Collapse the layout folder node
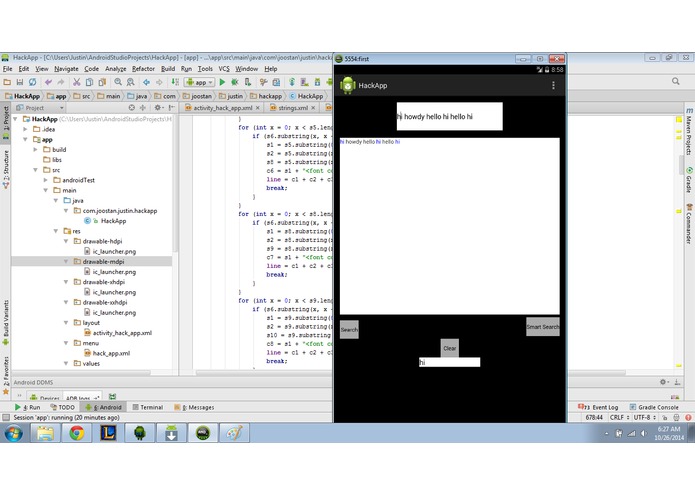695x494 pixels. point(66,323)
